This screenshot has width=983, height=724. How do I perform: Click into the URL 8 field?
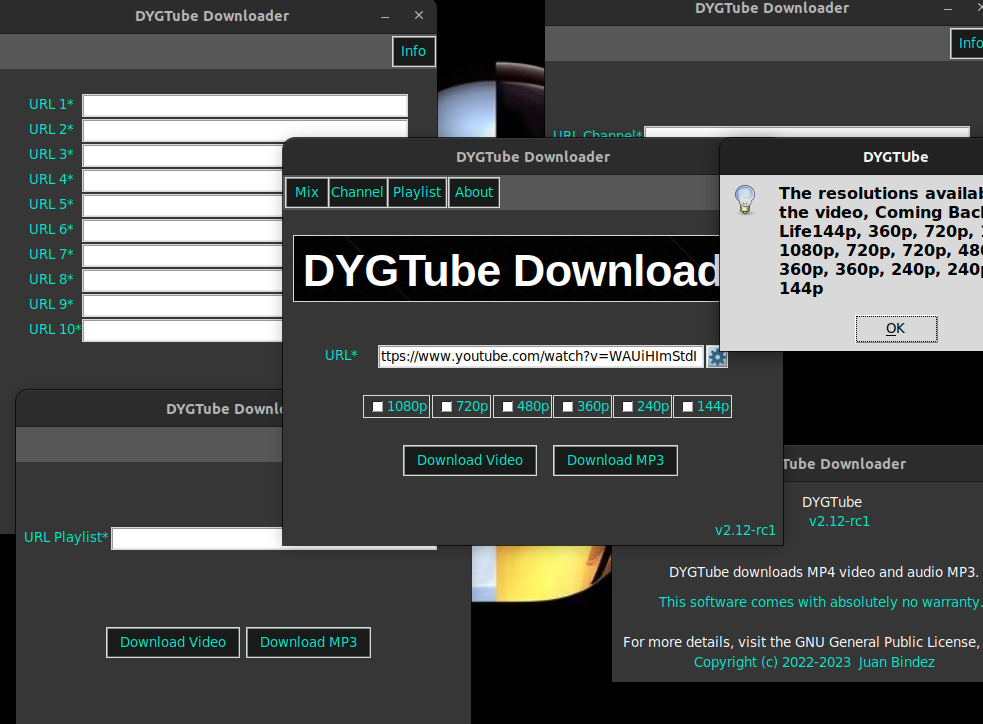point(182,280)
